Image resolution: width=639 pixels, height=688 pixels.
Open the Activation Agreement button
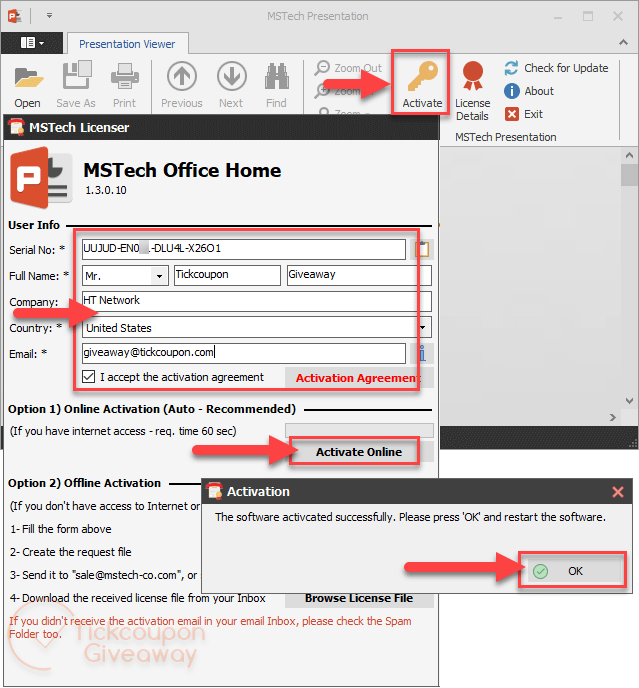pyautogui.click(x=359, y=378)
